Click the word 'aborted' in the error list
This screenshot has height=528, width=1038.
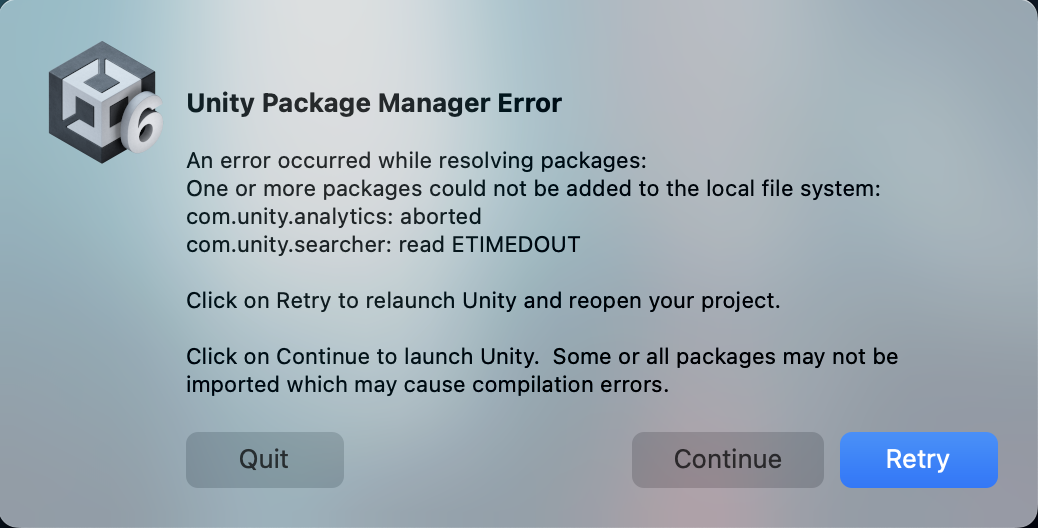(441, 216)
